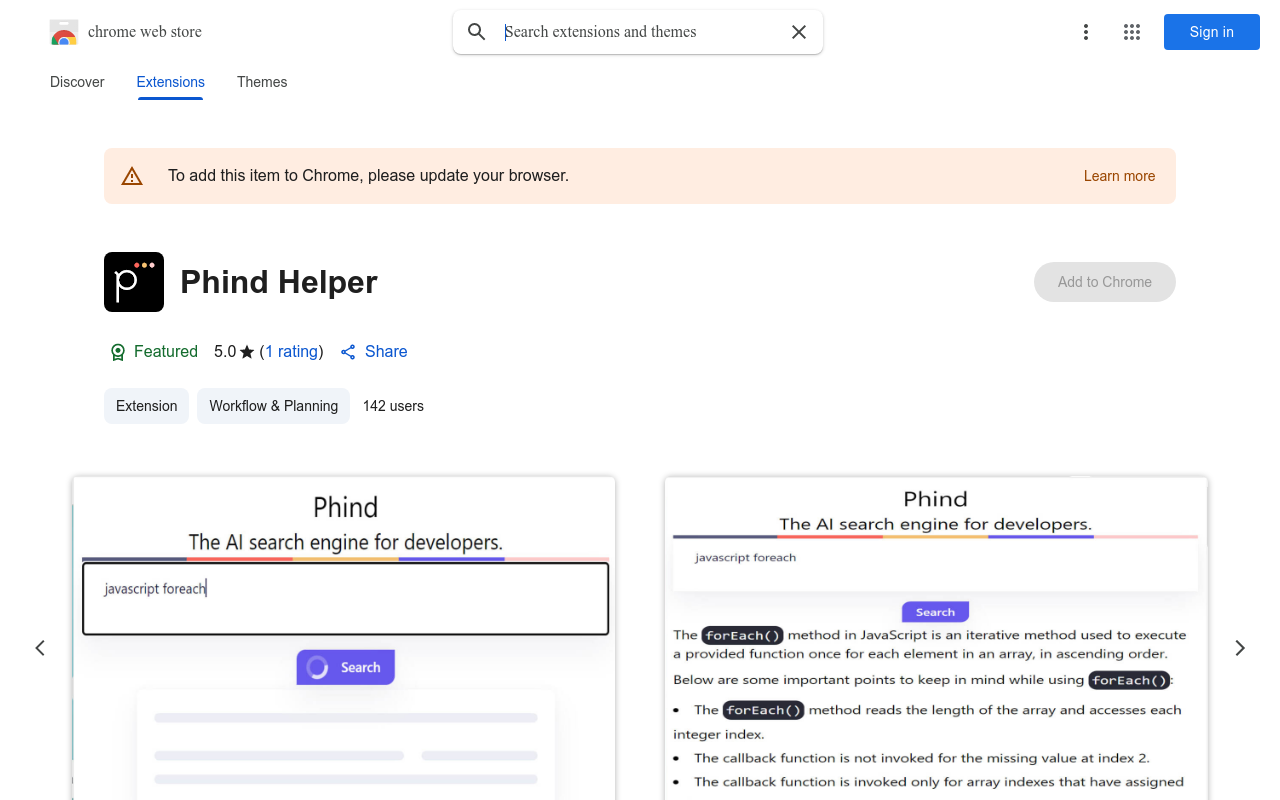
Task: Click the 142 users text
Action: [x=393, y=406]
